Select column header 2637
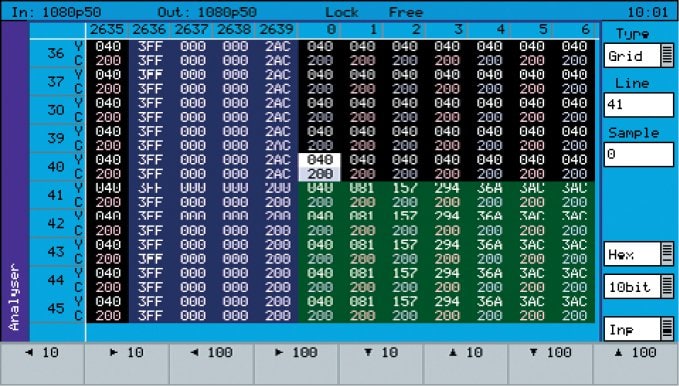679x386 pixels. point(191,29)
